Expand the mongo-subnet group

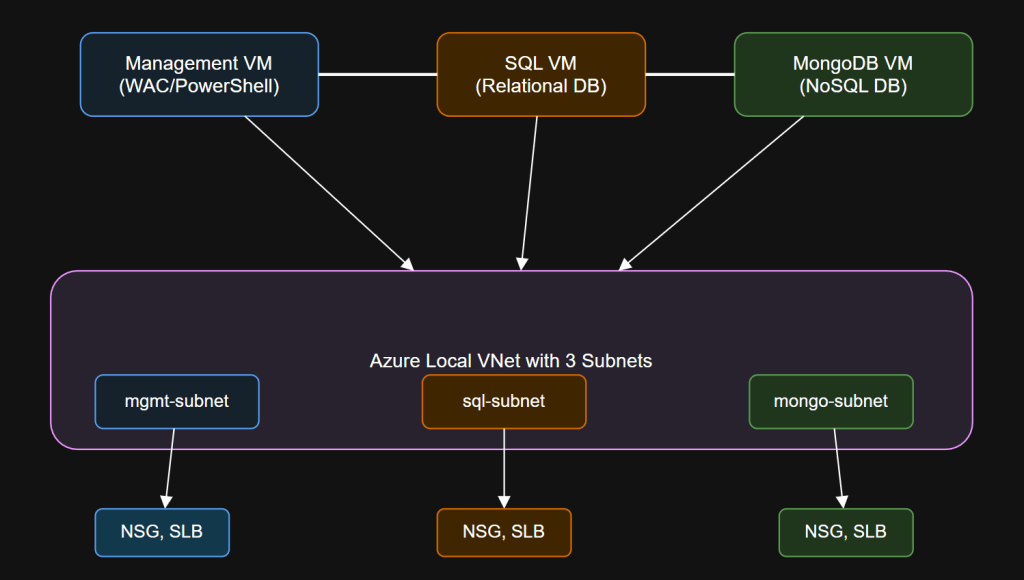831,401
